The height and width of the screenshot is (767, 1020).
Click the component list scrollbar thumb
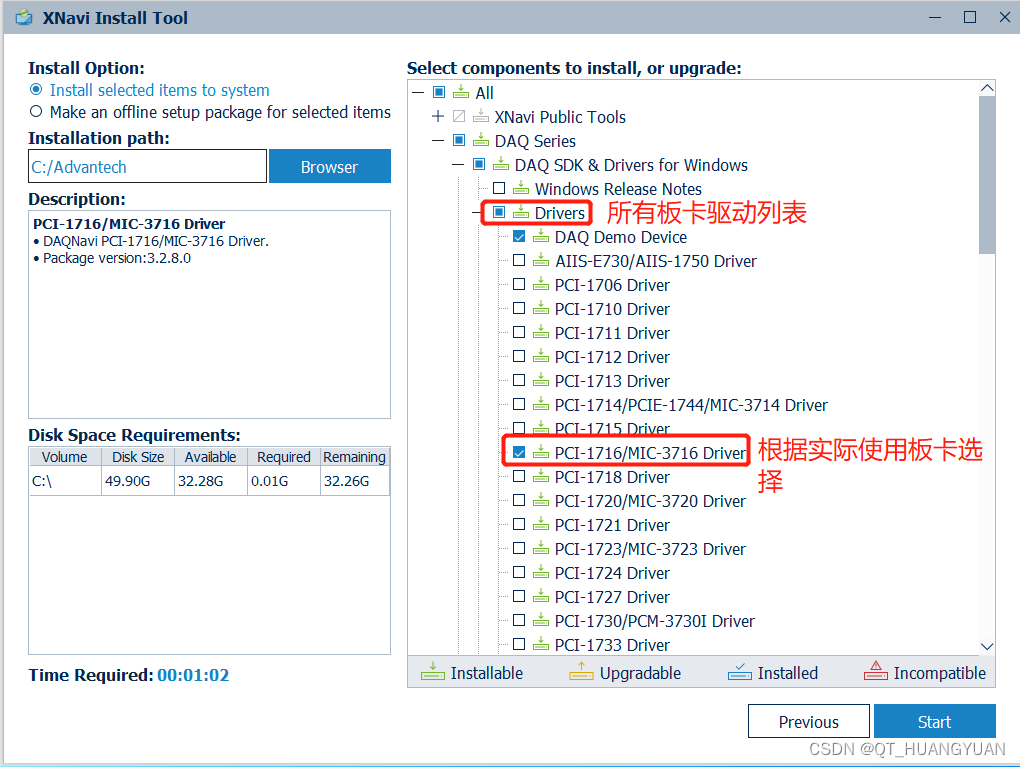[x=987, y=175]
